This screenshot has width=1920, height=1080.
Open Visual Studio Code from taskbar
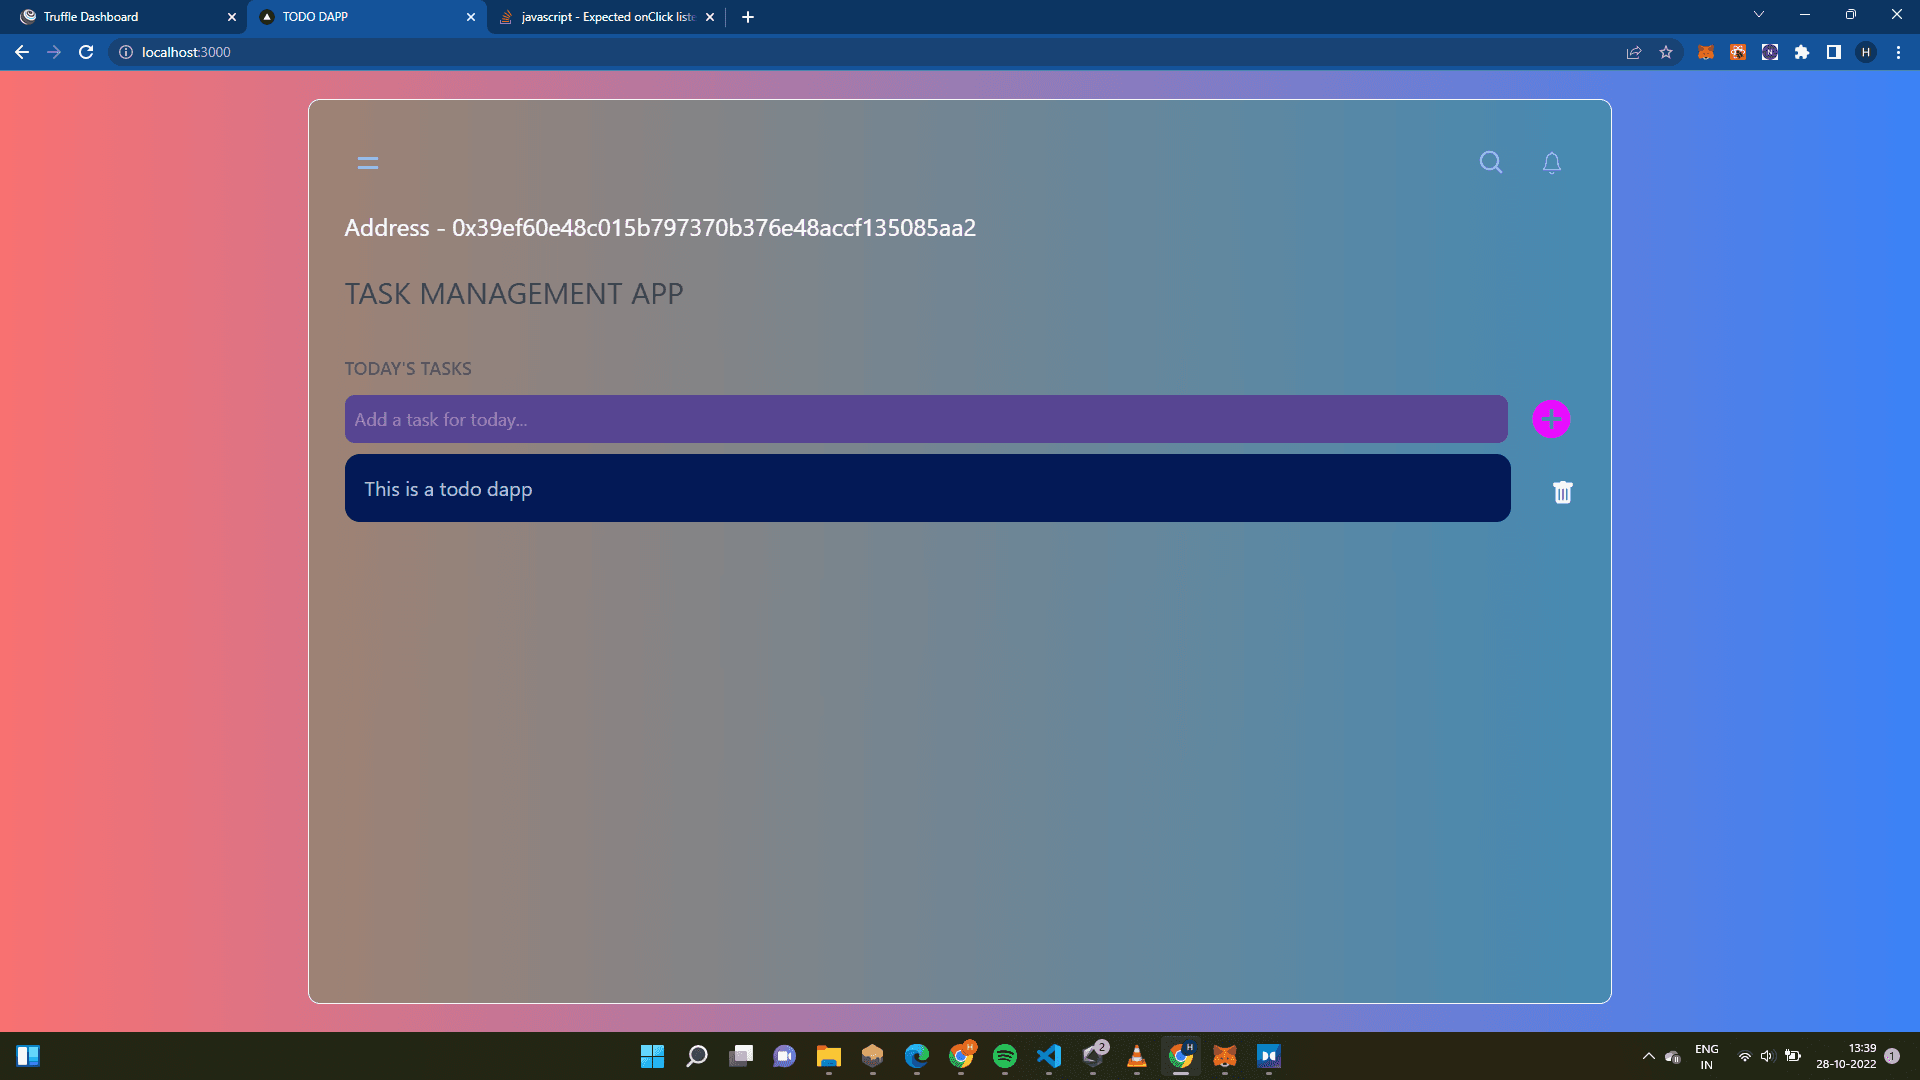(1048, 1056)
